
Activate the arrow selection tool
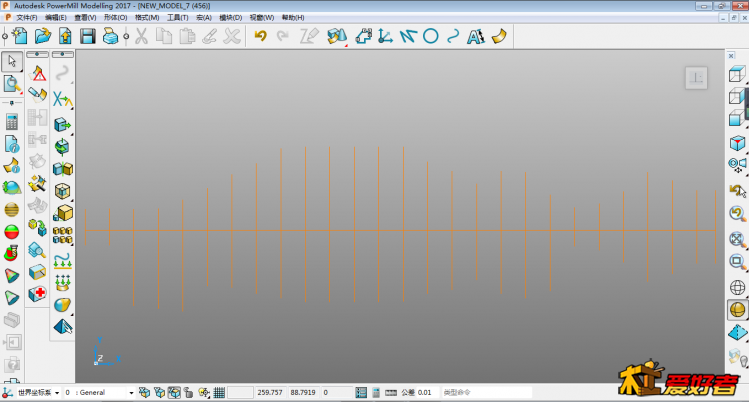coord(12,62)
